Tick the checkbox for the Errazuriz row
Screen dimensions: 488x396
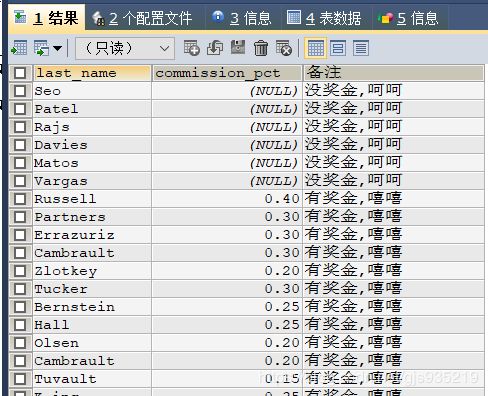(x=20, y=235)
